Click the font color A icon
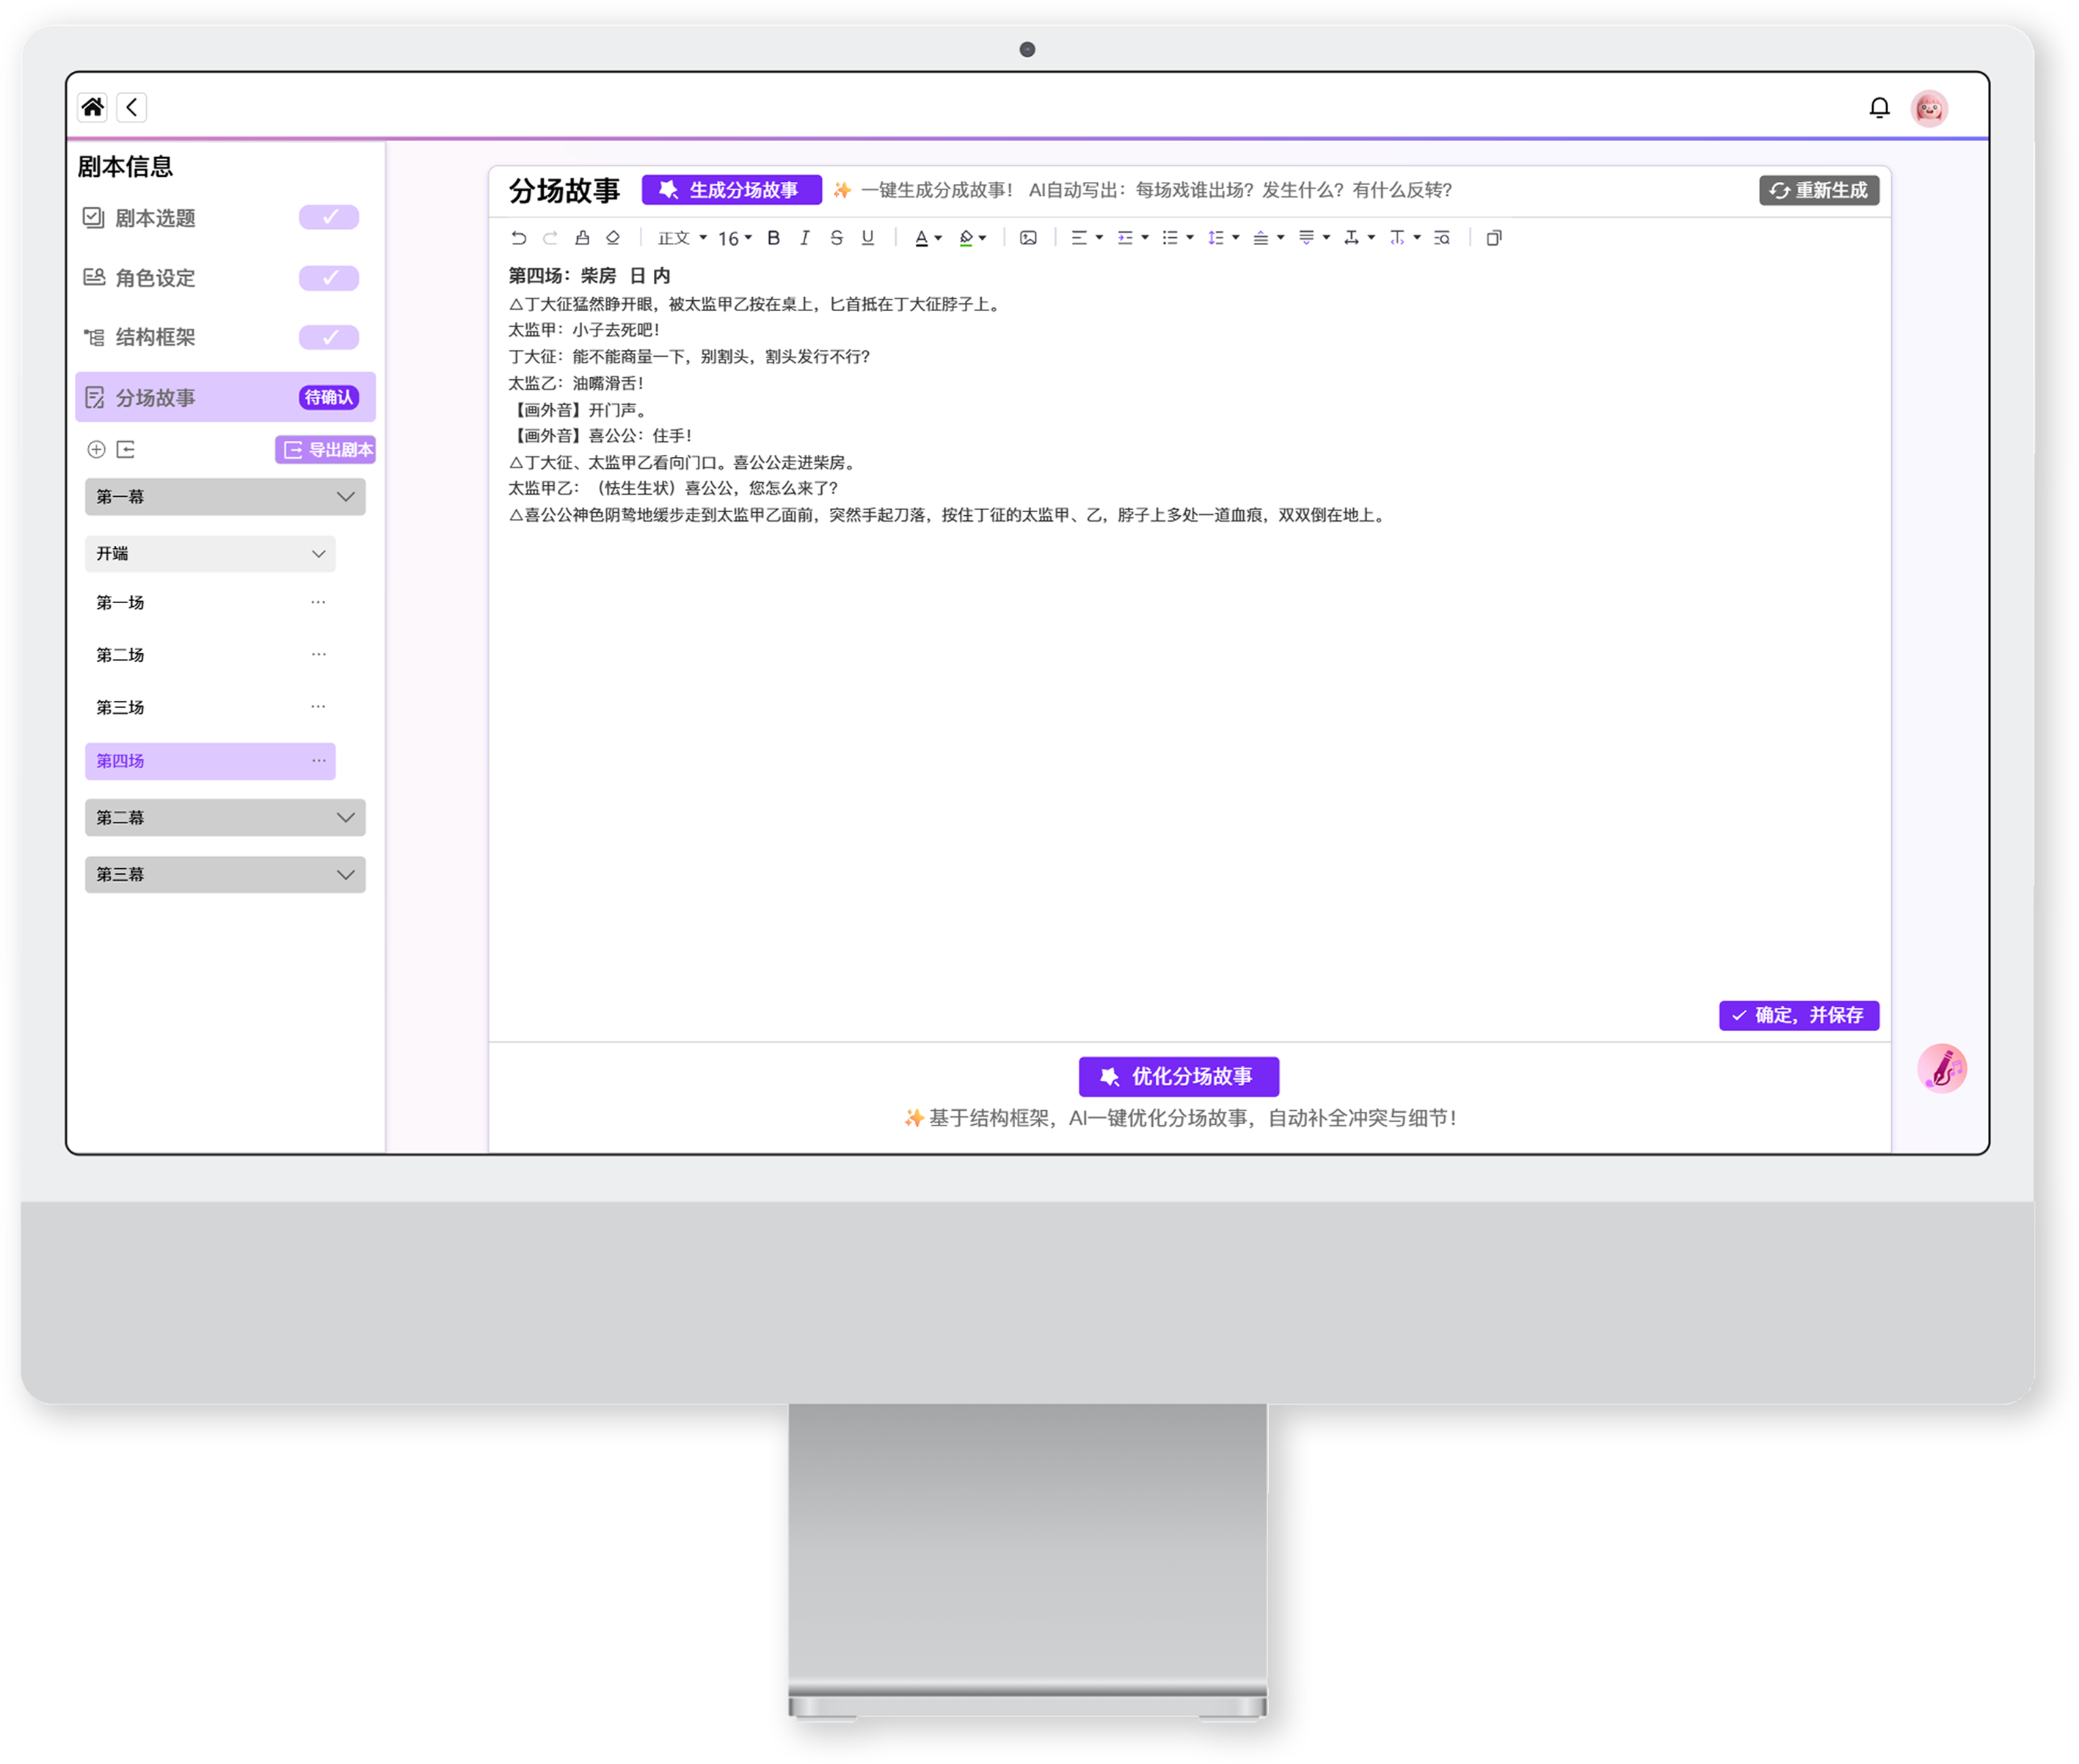 click(x=921, y=238)
